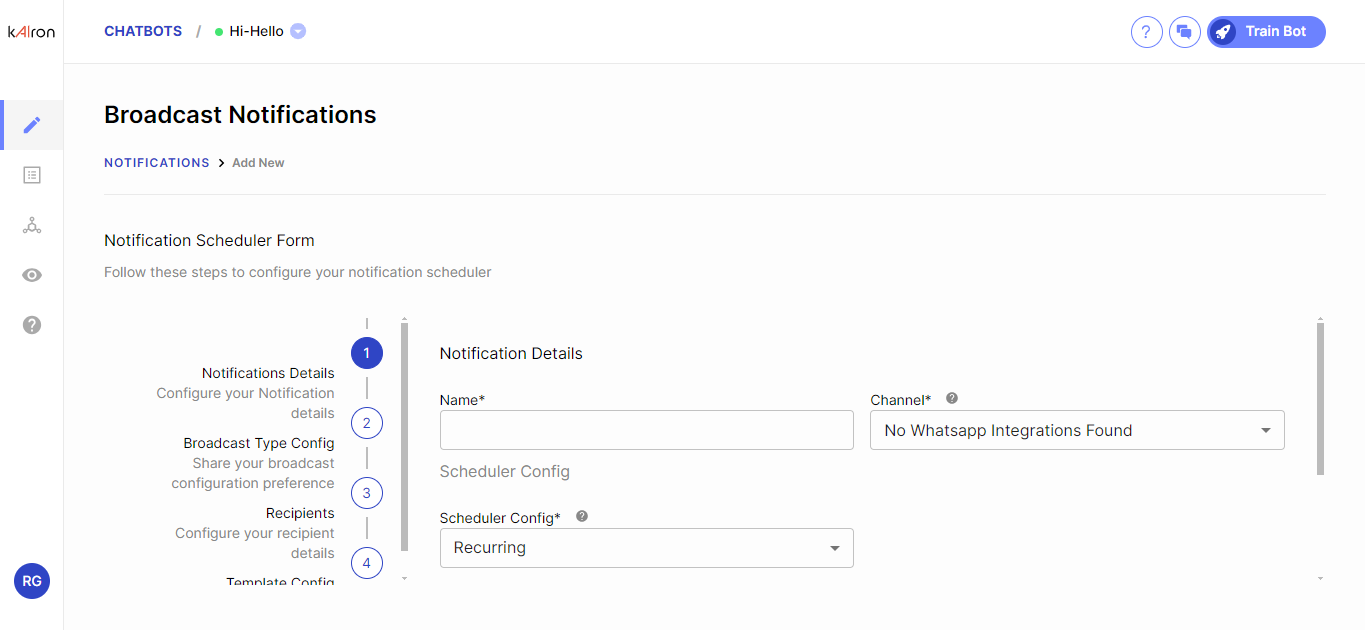Open the list icon in left sidebar
Screen dimensions: 1365x630
32,175
